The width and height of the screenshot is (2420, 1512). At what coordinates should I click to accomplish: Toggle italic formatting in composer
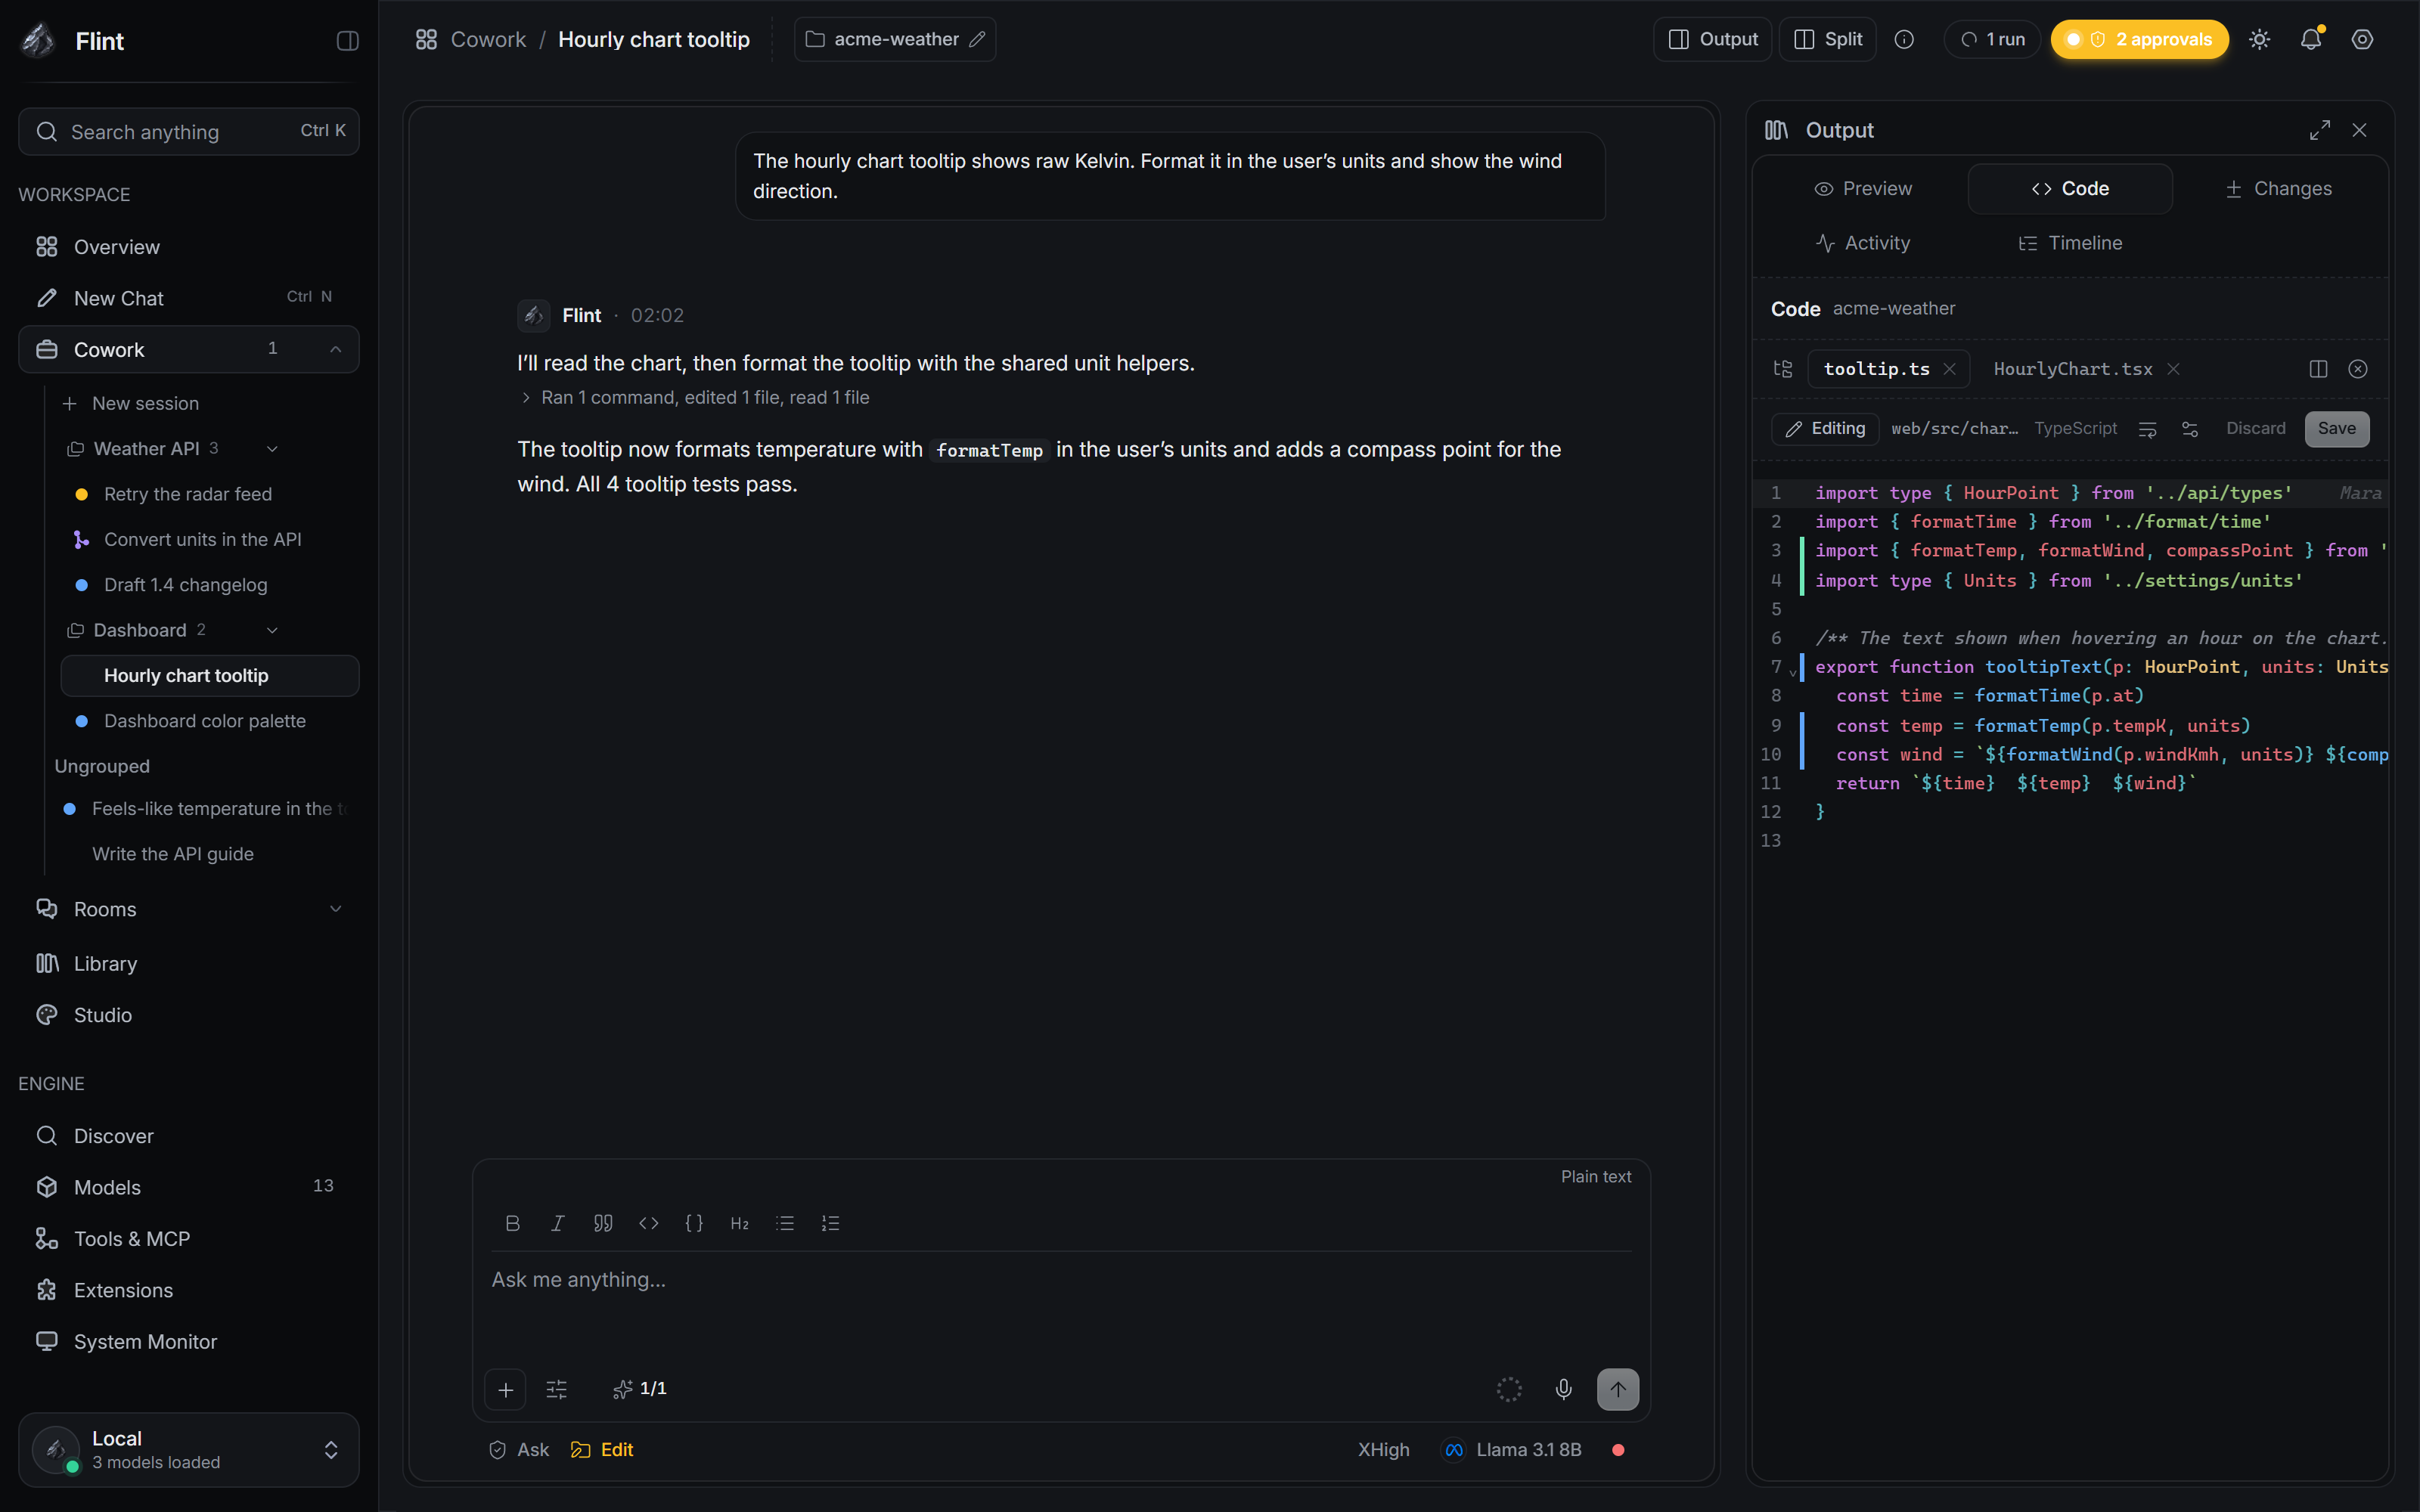coord(558,1223)
